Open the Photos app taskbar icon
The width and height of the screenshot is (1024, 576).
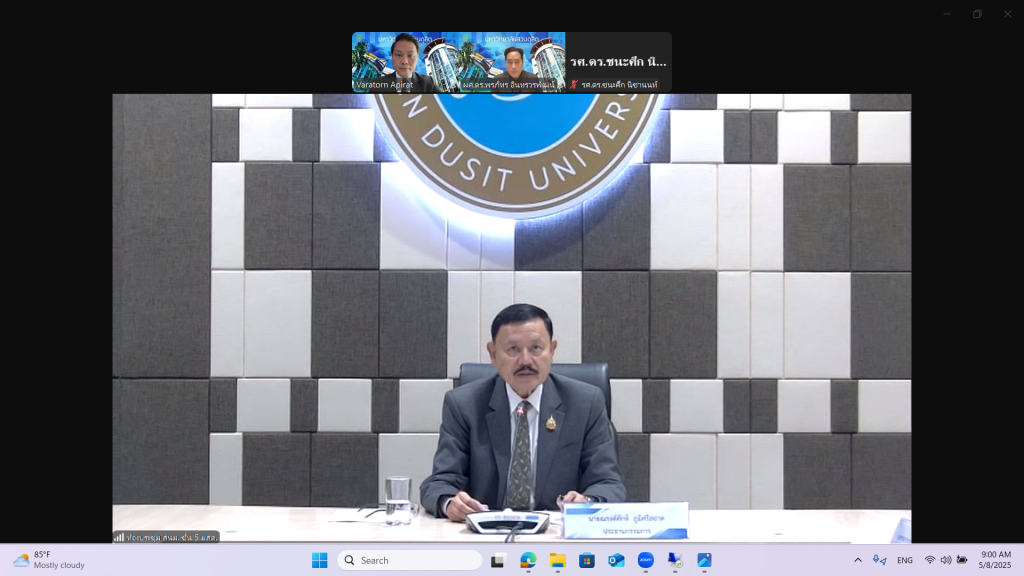click(704, 560)
